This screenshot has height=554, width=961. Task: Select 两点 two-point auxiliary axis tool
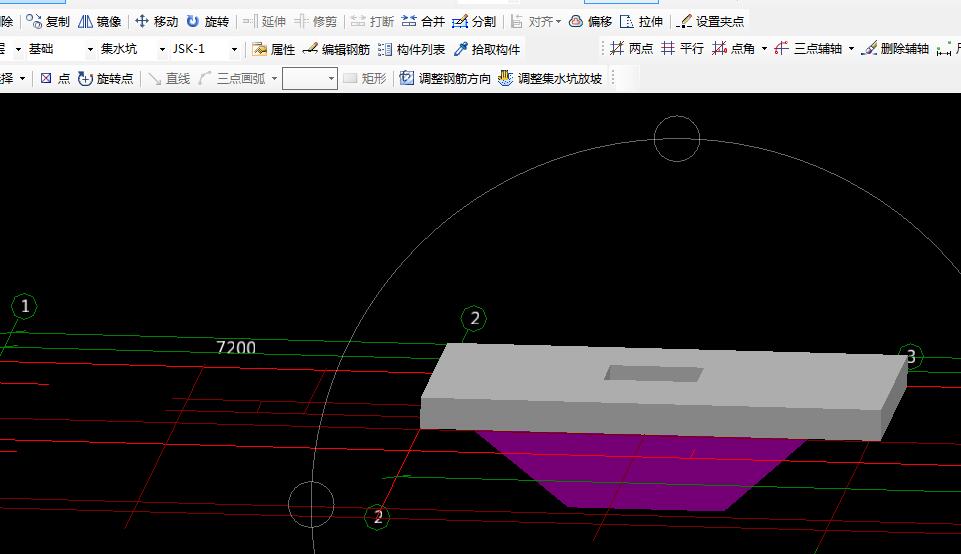pos(632,48)
